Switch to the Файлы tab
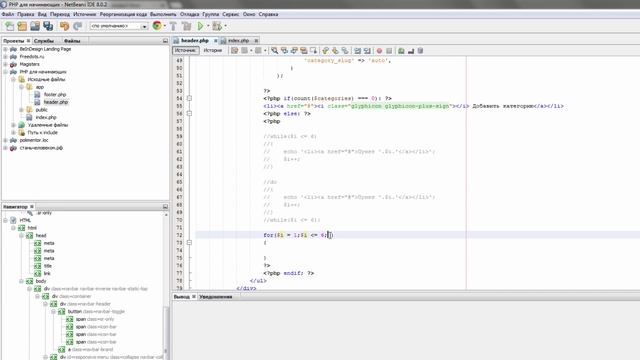The height and width of the screenshot is (360, 640). (x=72, y=41)
